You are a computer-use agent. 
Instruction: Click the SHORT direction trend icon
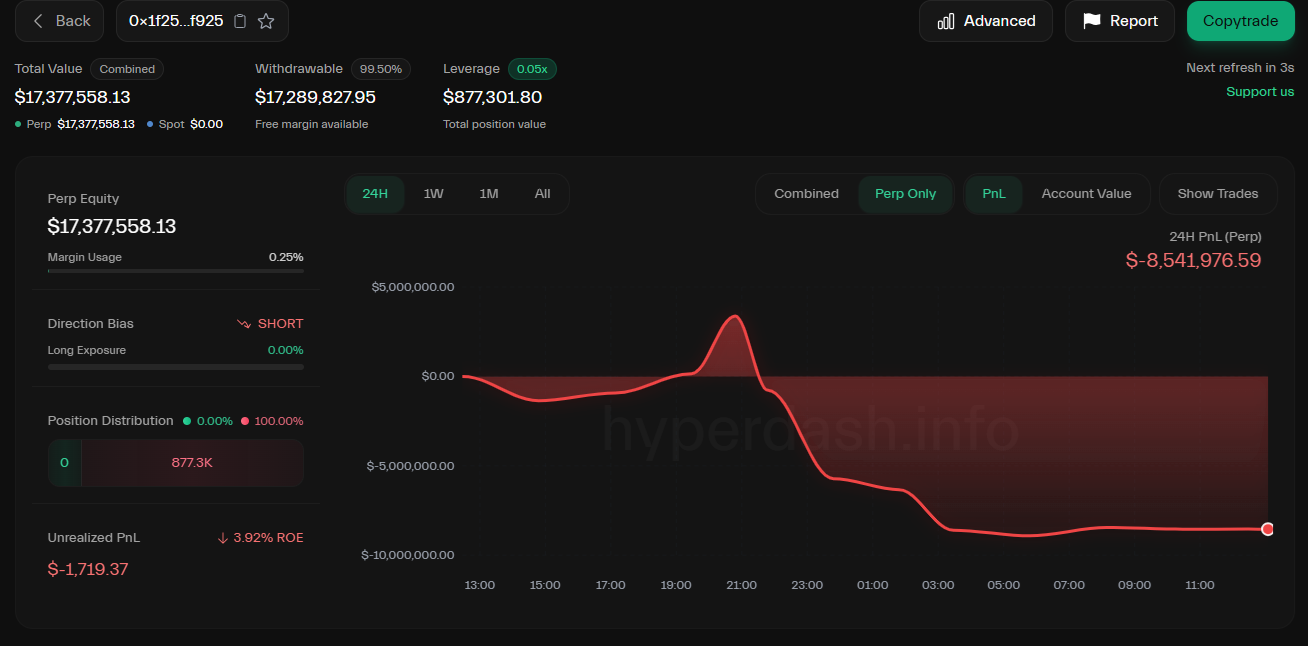243,324
